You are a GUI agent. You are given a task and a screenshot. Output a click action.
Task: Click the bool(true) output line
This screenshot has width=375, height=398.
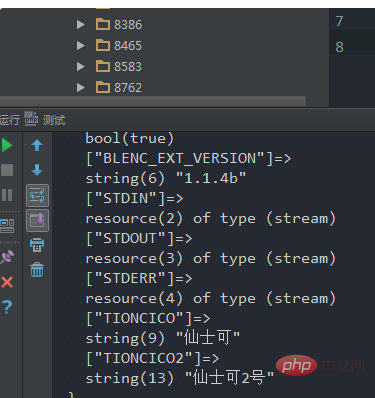point(130,138)
